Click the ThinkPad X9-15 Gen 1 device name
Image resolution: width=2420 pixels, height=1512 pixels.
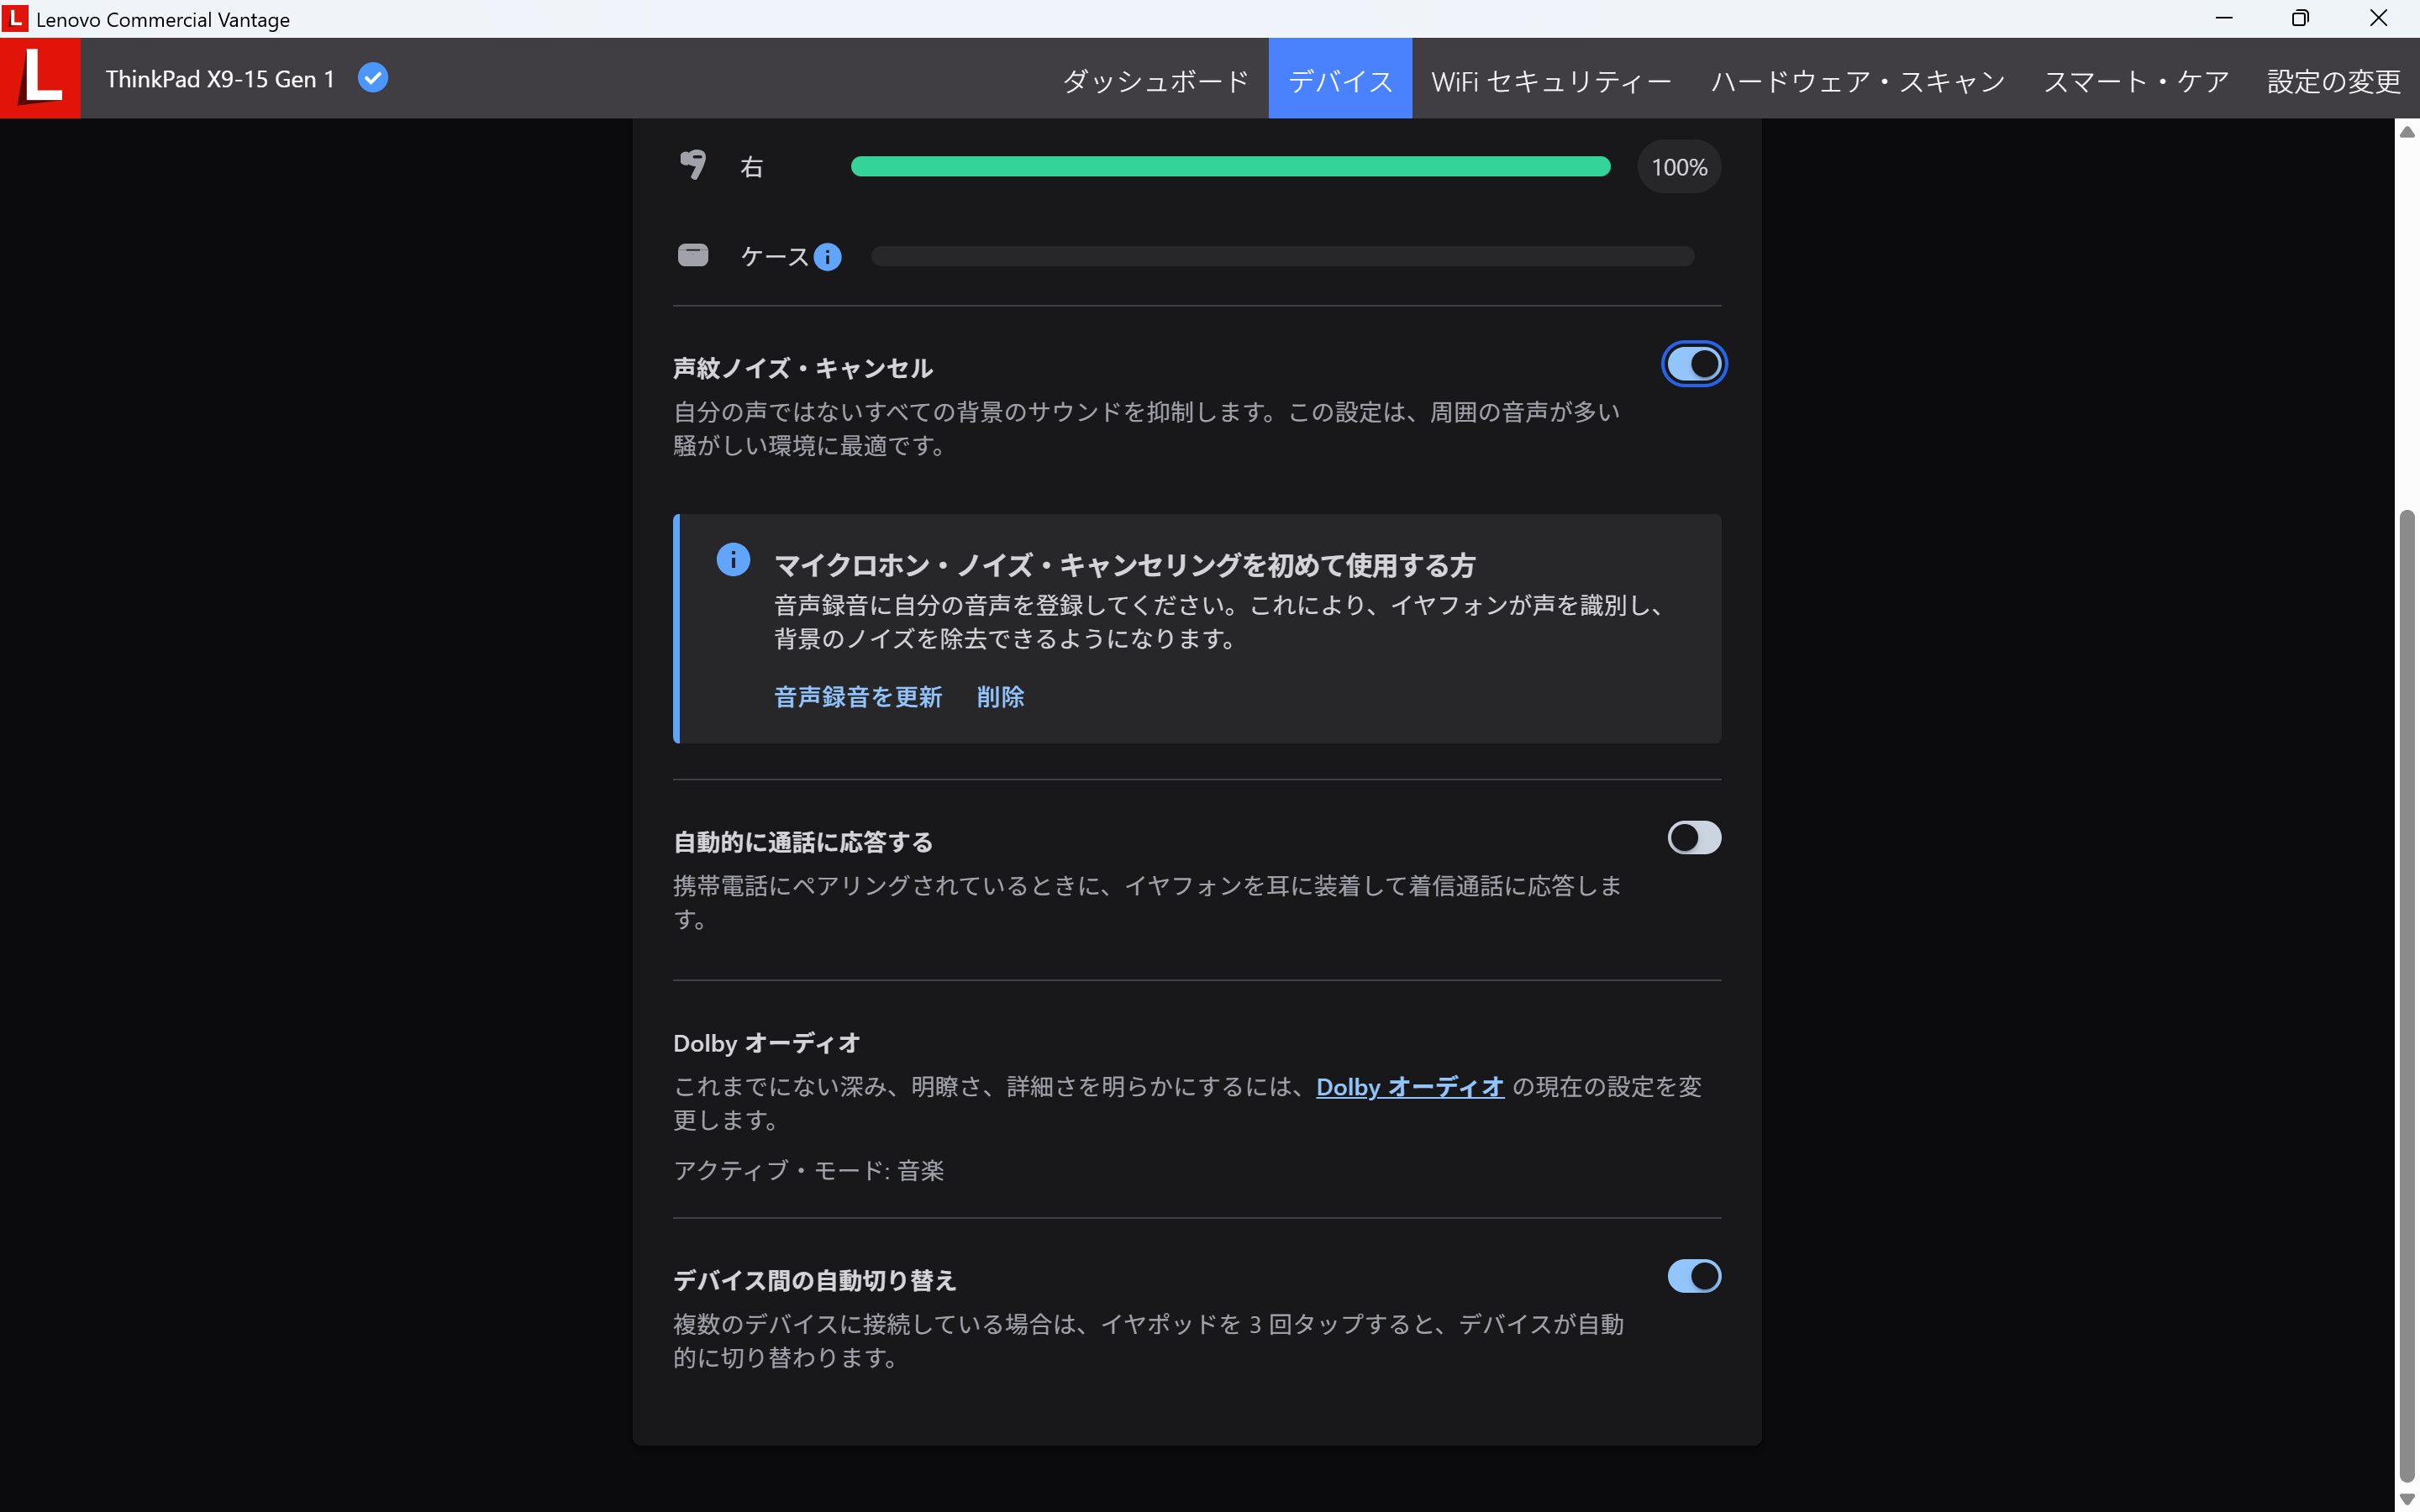pyautogui.click(x=220, y=79)
